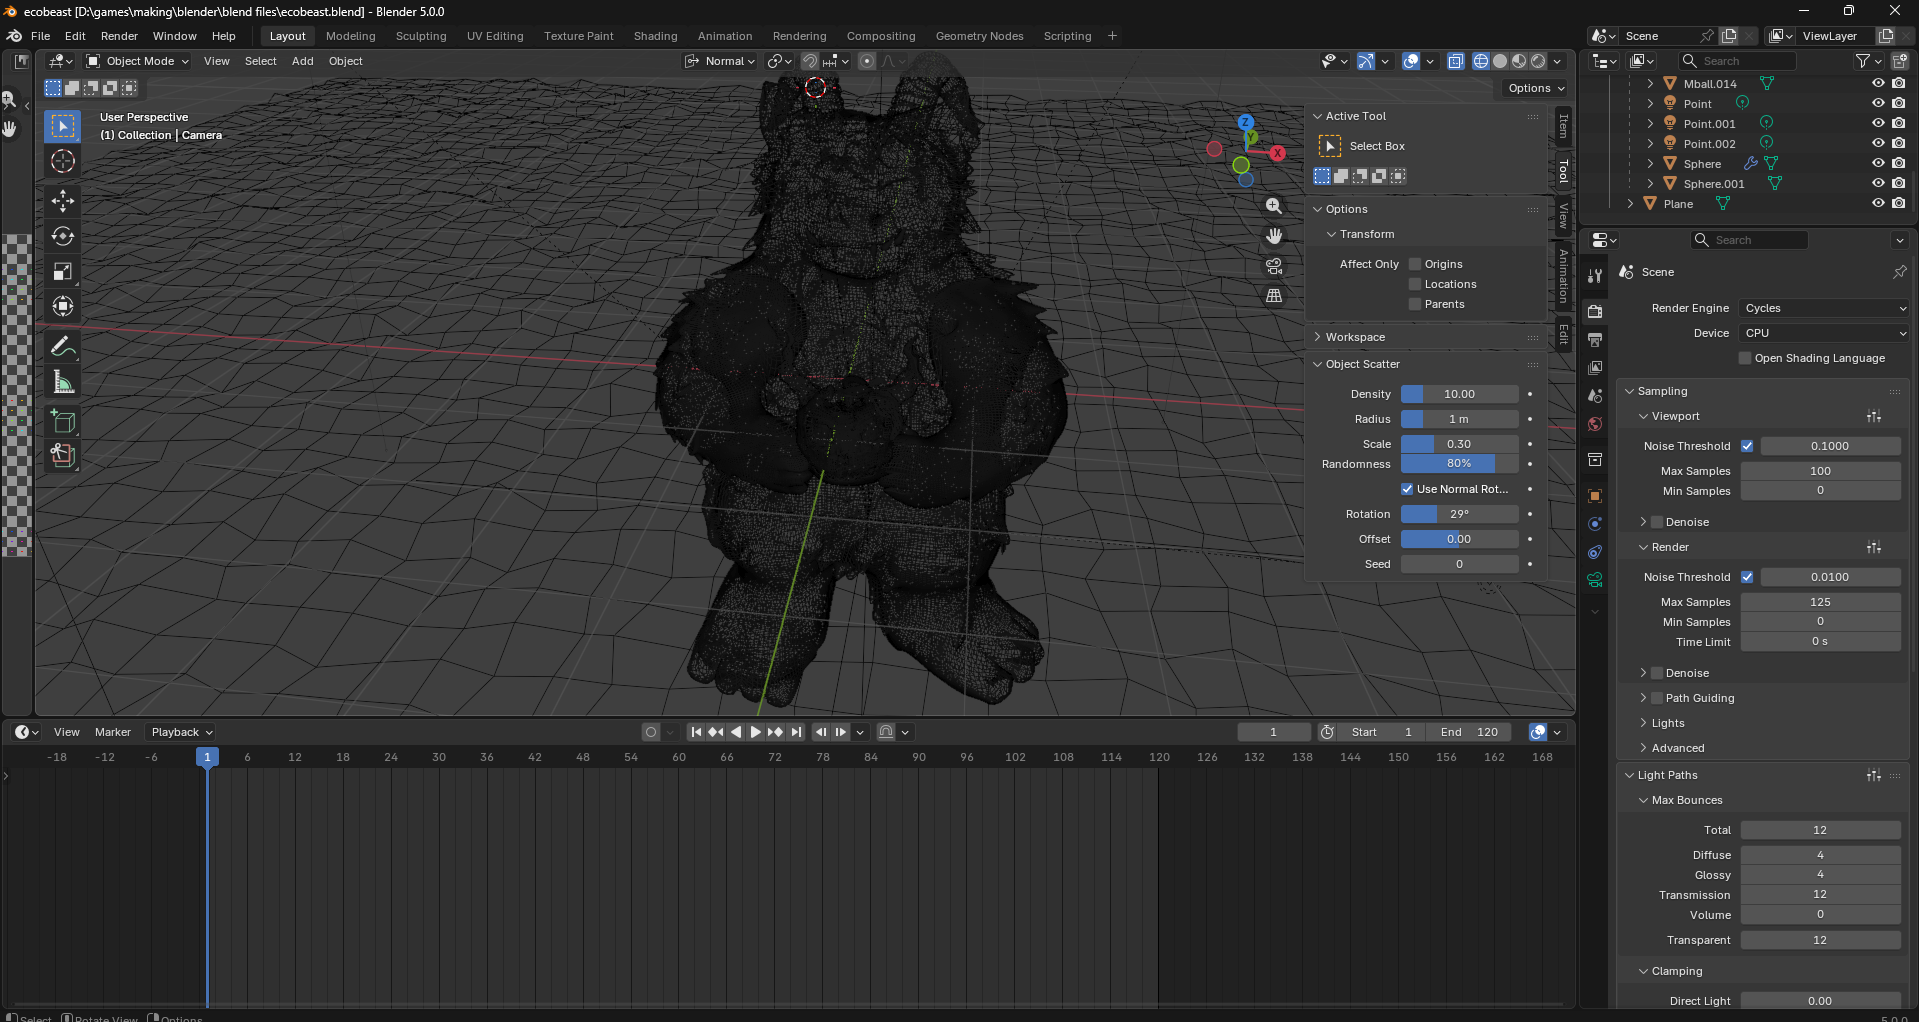Open the Object Mode dropdown
Viewport: 1919px width, 1022px height.
click(x=137, y=61)
